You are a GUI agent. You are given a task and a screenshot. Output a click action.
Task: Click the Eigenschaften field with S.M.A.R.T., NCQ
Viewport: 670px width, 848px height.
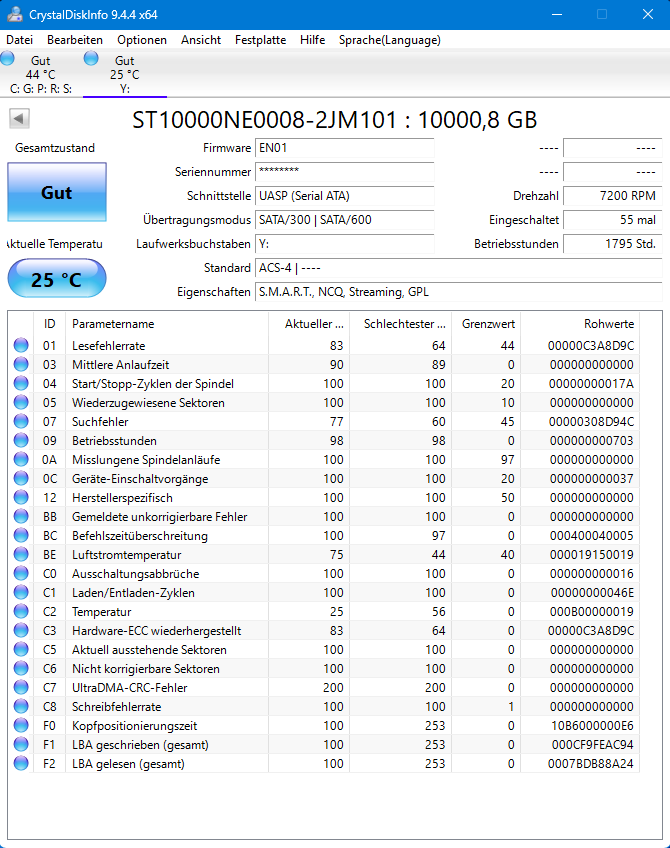tap(459, 292)
